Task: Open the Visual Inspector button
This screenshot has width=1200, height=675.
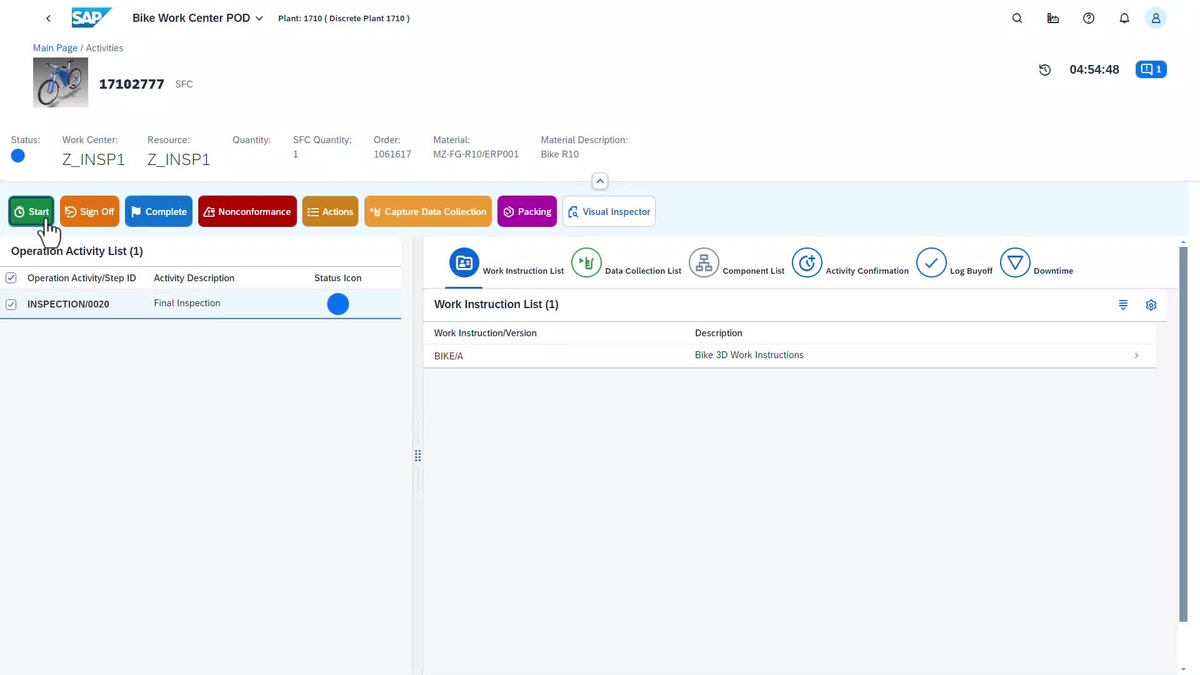Action: (x=609, y=211)
